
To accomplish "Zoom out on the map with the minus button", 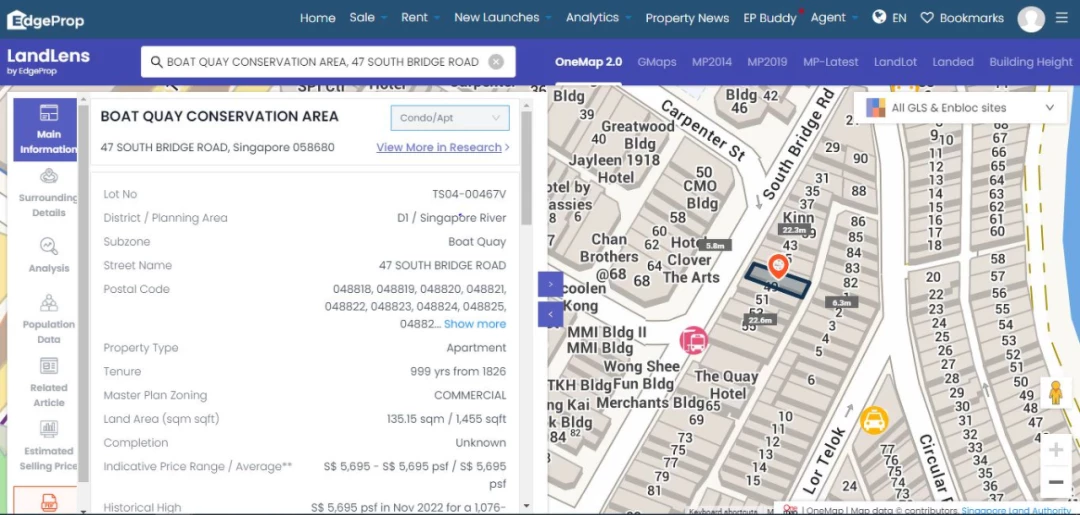I will coord(1055,482).
